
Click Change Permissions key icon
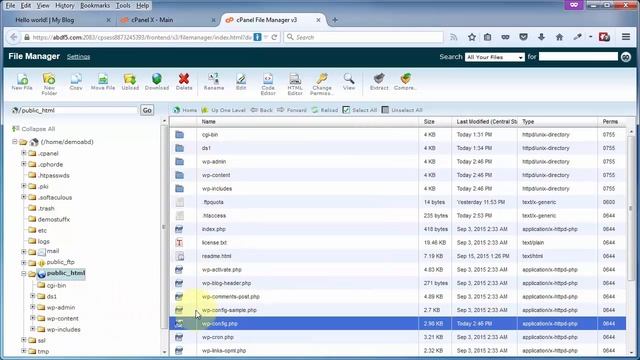click(x=322, y=84)
